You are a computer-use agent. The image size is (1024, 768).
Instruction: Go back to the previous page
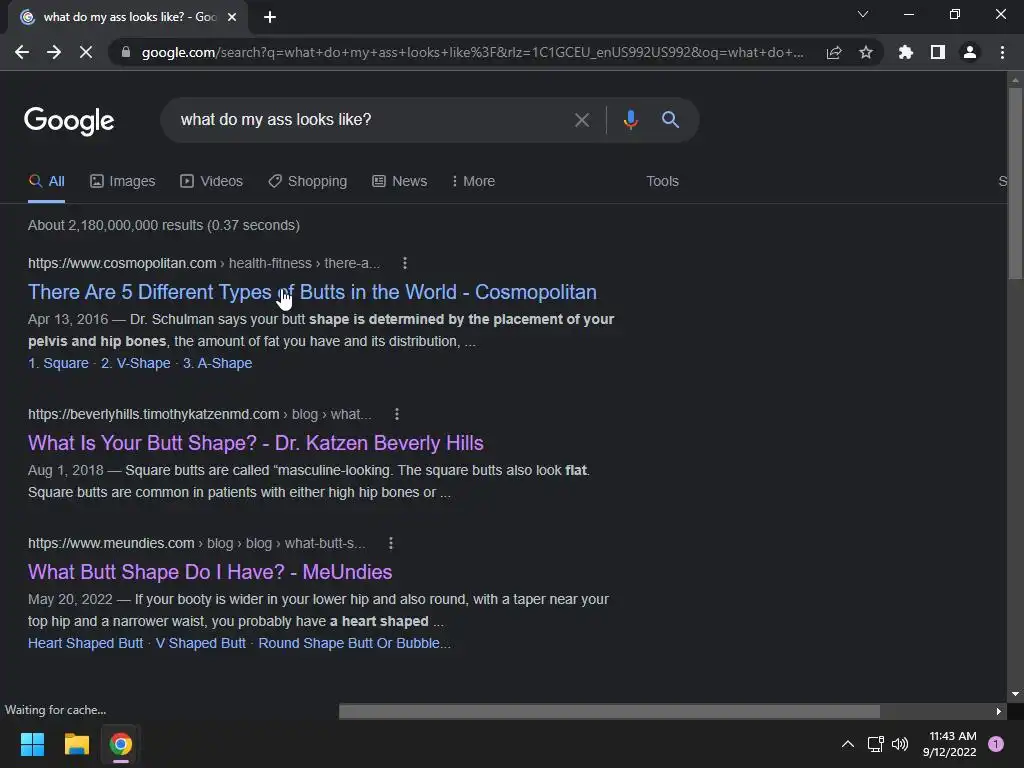[x=22, y=52]
